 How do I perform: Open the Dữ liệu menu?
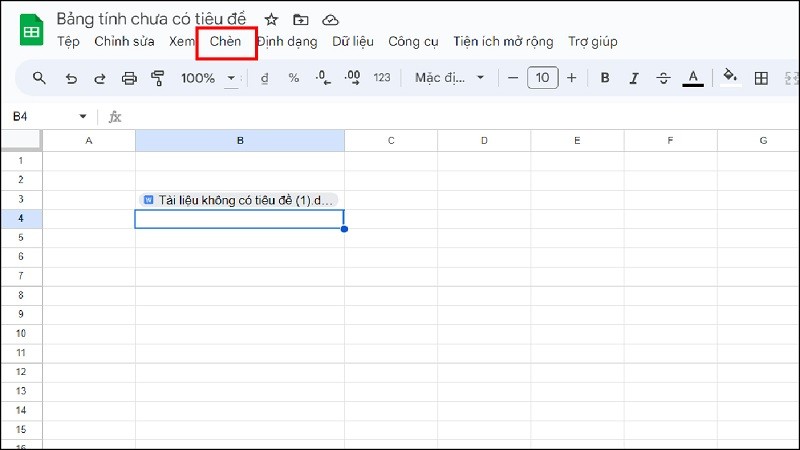[353, 41]
